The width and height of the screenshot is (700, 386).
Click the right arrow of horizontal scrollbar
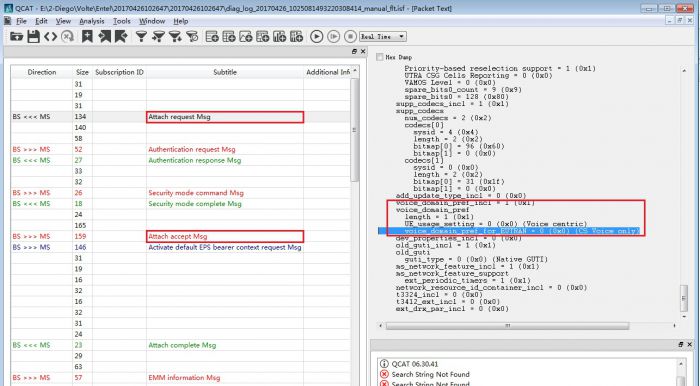(675, 326)
